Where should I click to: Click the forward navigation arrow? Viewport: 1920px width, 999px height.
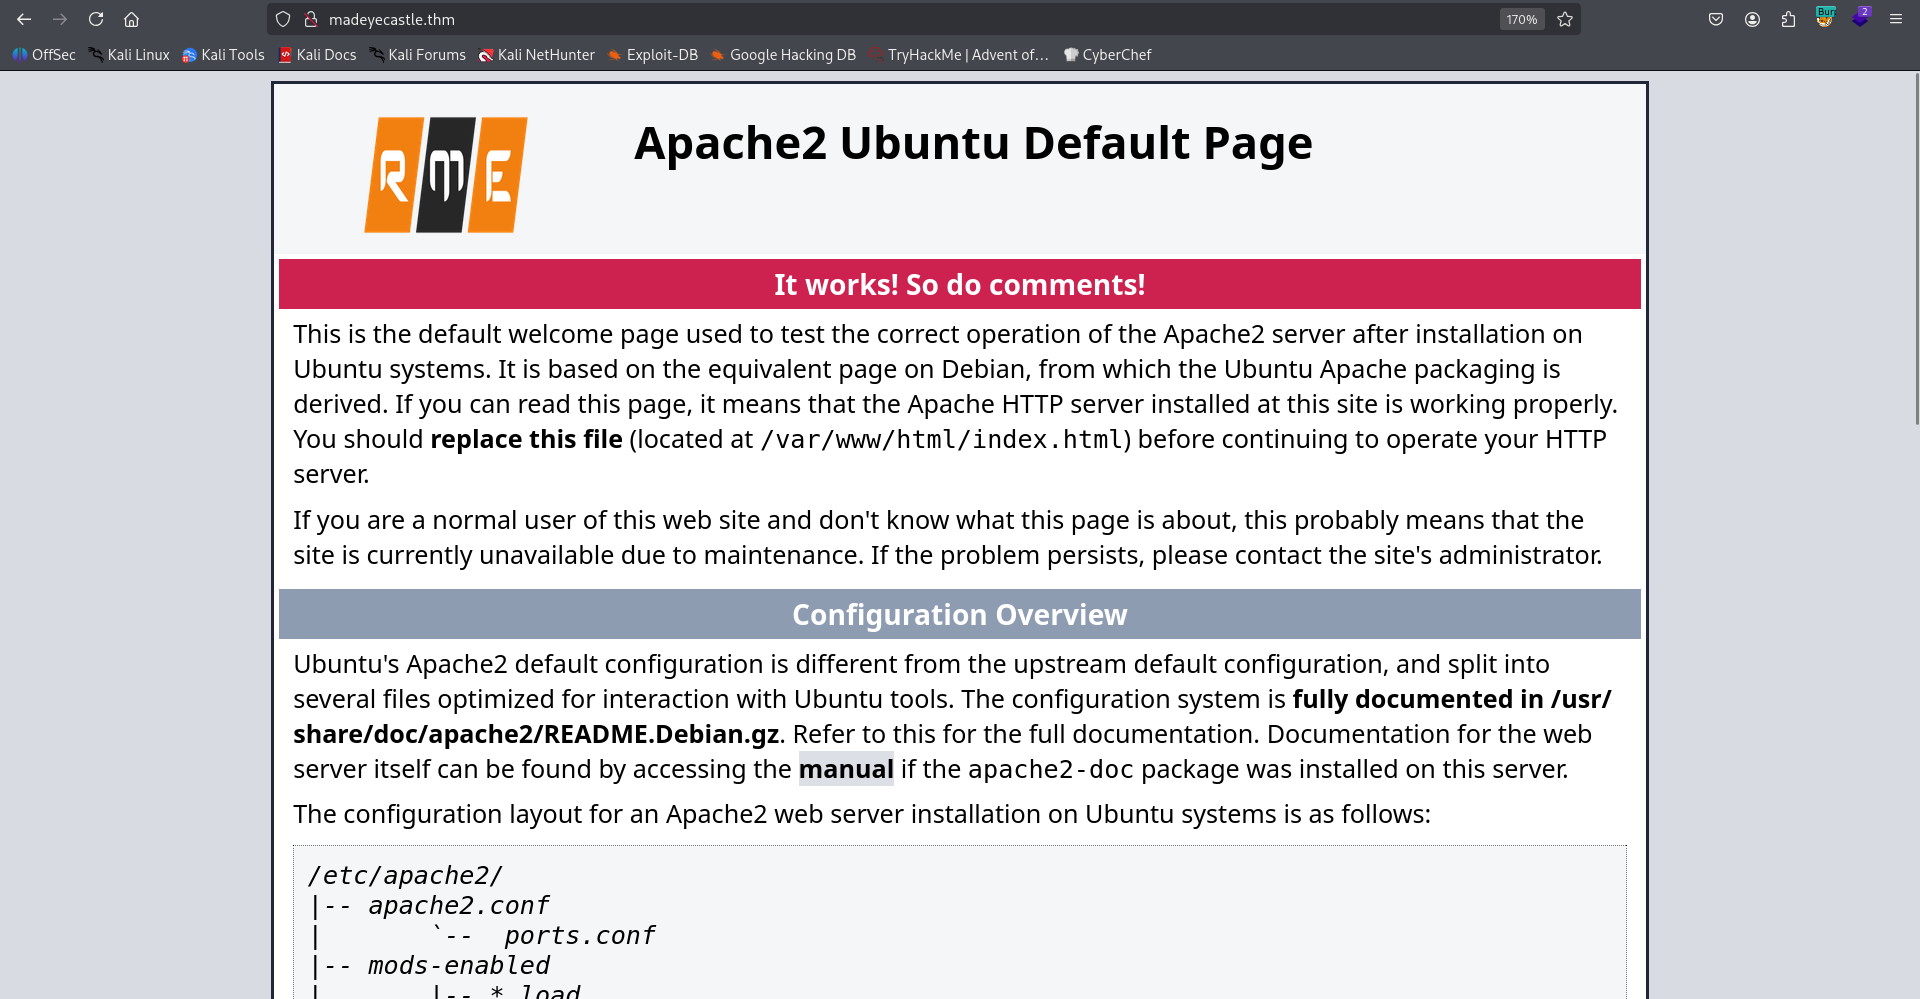click(60, 19)
